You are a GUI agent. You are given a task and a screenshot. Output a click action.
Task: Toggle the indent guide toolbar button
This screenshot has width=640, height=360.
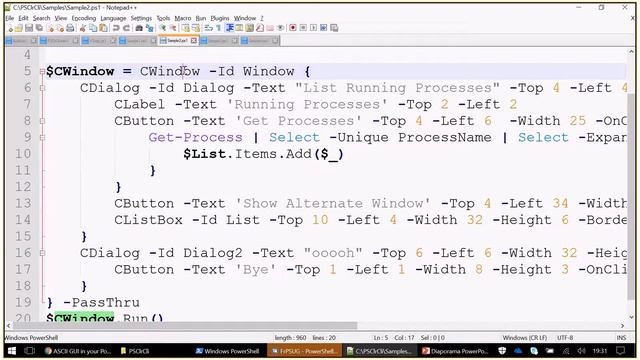point(229,28)
